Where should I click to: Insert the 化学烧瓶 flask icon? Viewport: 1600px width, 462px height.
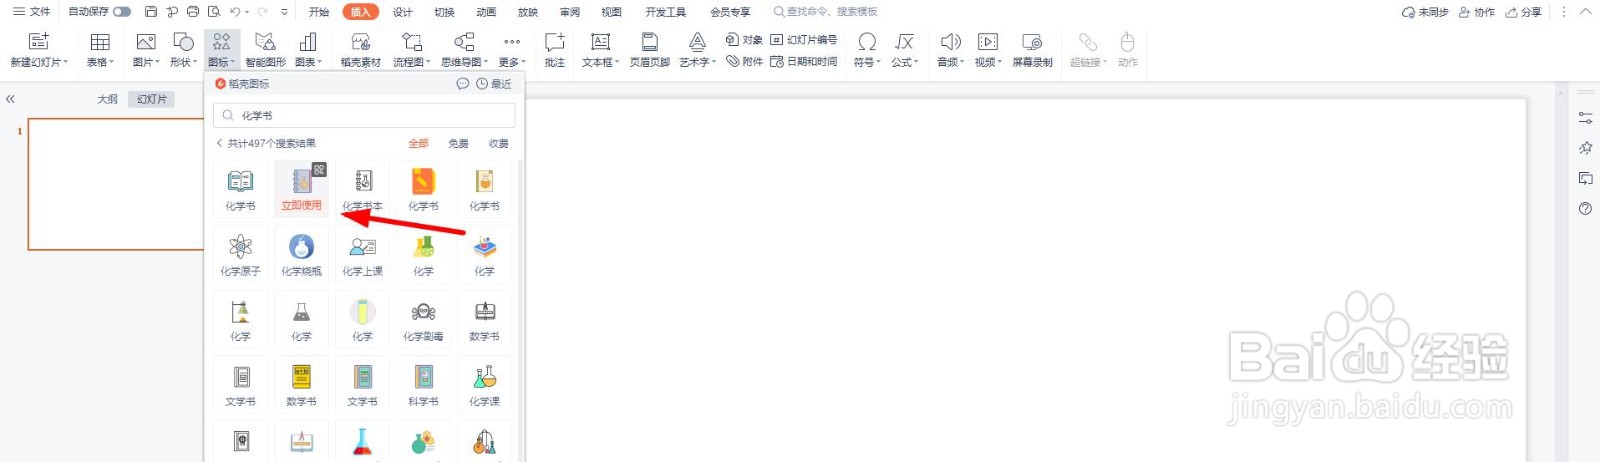(x=301, y=253)
